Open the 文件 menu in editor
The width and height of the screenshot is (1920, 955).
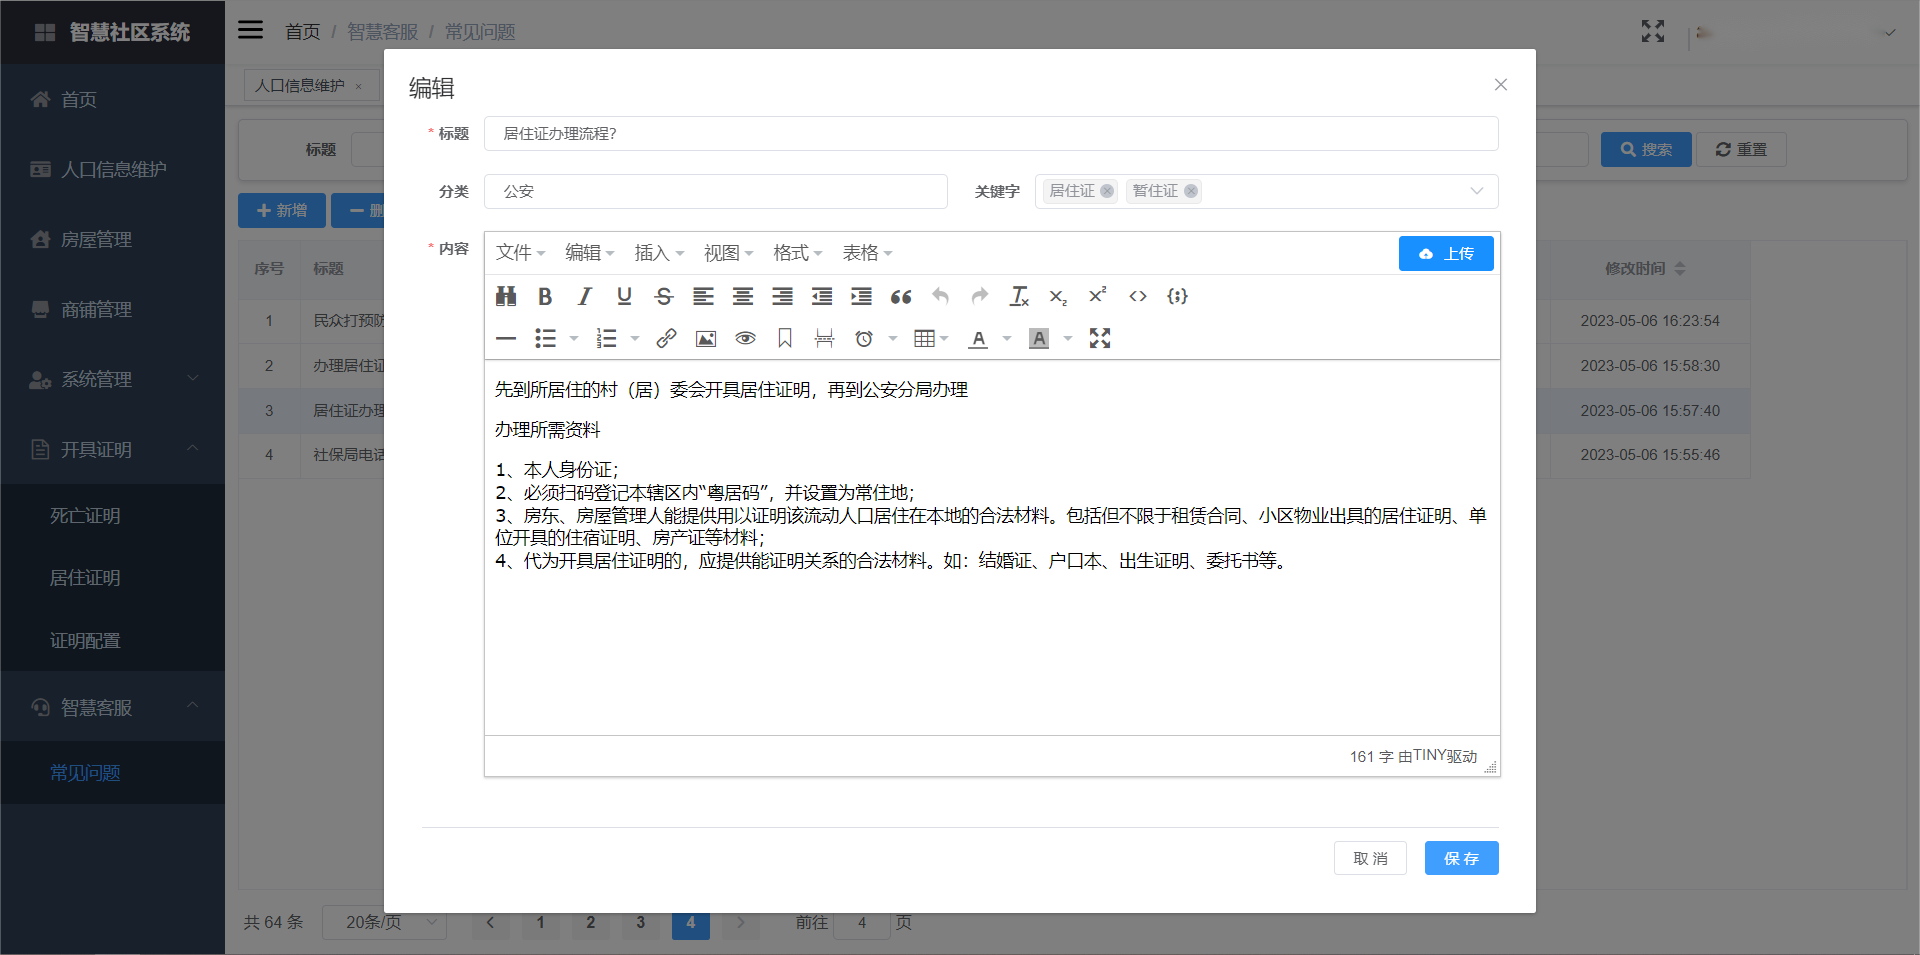pyautogui.click(x=520, y=253)
